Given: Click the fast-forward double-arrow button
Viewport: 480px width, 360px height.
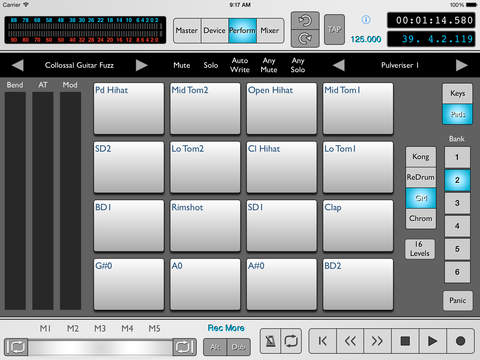Looking at the screenshot, I should point(378,341).
